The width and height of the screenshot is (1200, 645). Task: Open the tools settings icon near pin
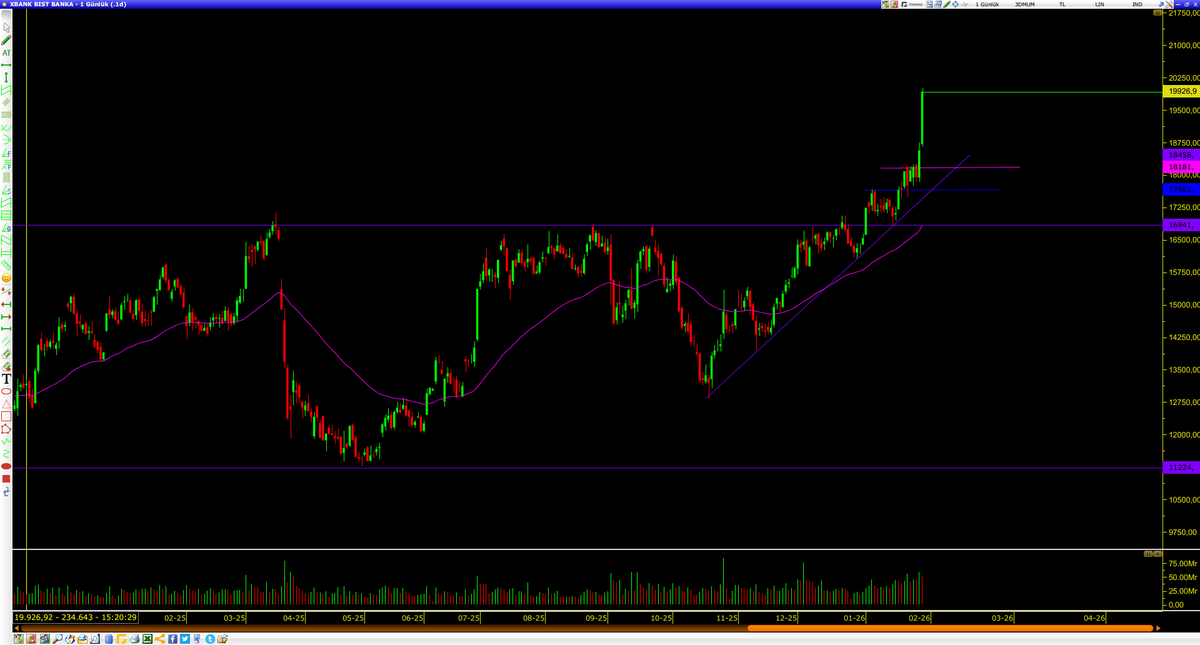click(x=1169, y=5)
